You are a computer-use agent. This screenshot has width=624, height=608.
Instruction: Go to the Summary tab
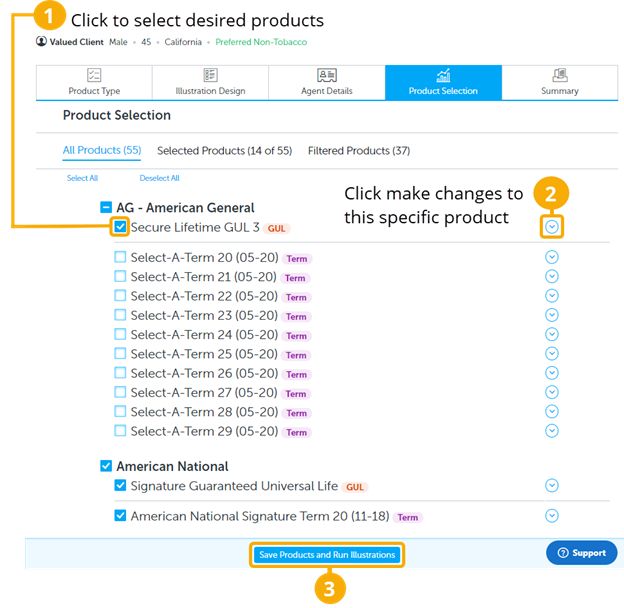560,82
